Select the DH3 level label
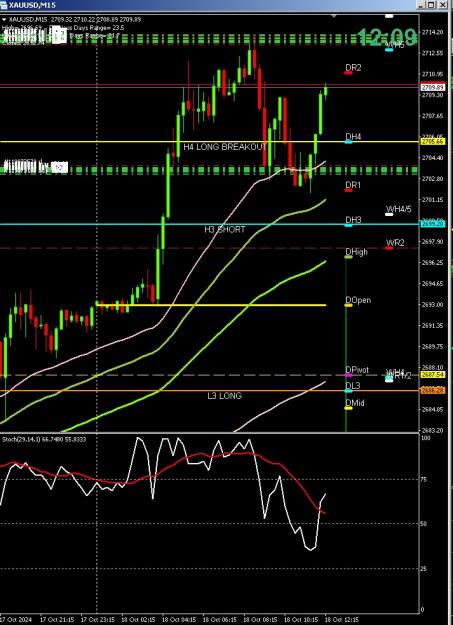This screenshot has width=453, height=625. [353, 220]
